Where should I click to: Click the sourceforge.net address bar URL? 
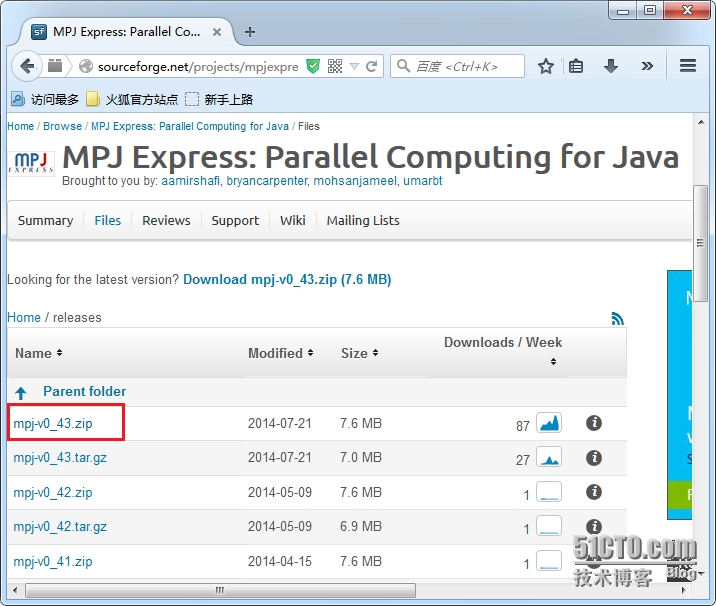click(x=198, y=67)
